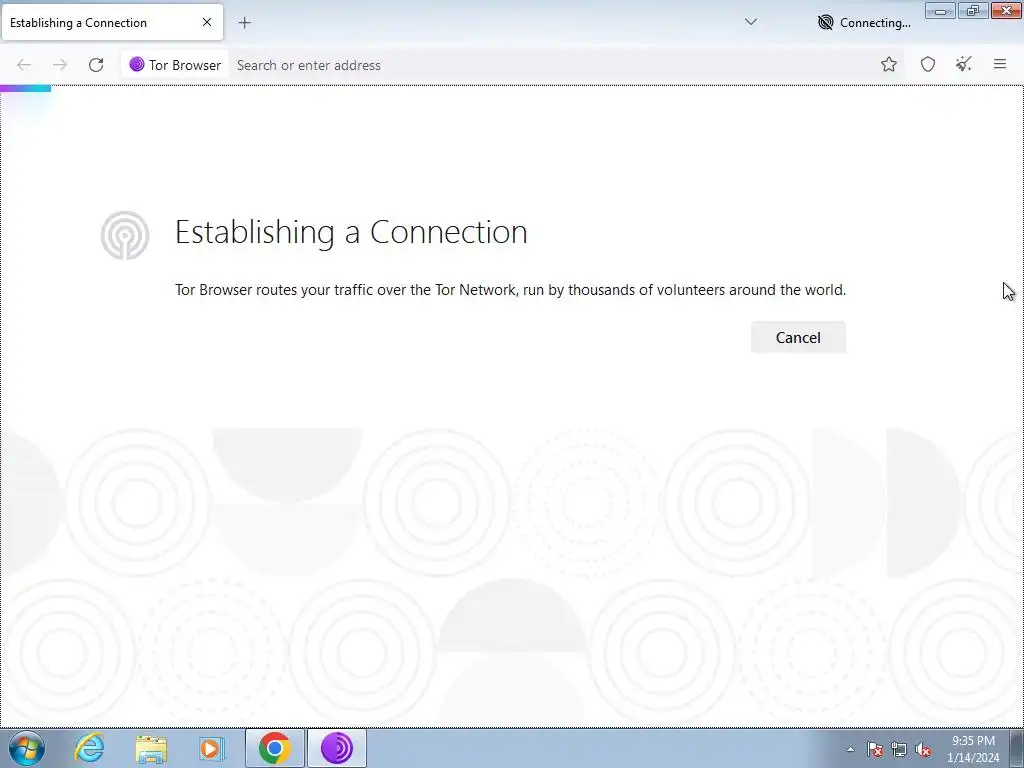The width and height of the screenshot is (1024, 768).
Task: Select the Establishing a Connection tab
Action: pos(112,22)
